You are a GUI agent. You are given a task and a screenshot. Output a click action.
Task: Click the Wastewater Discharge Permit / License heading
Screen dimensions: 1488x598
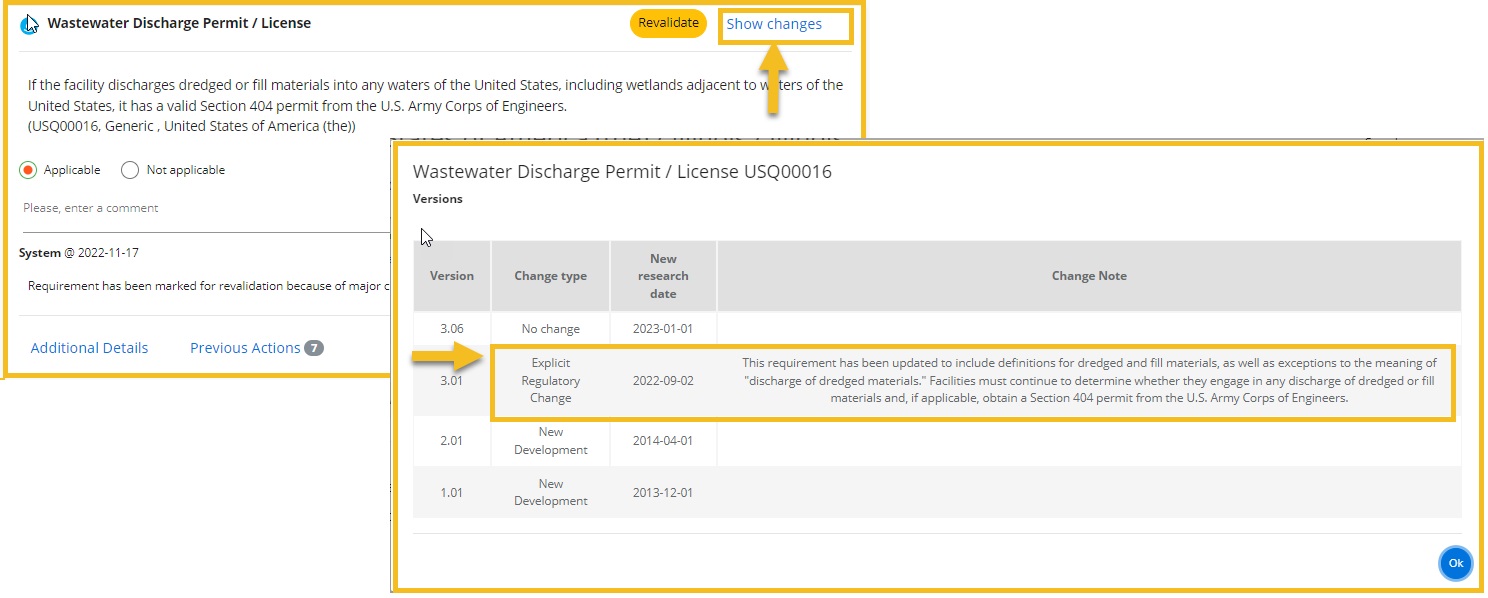coord(179,23)
